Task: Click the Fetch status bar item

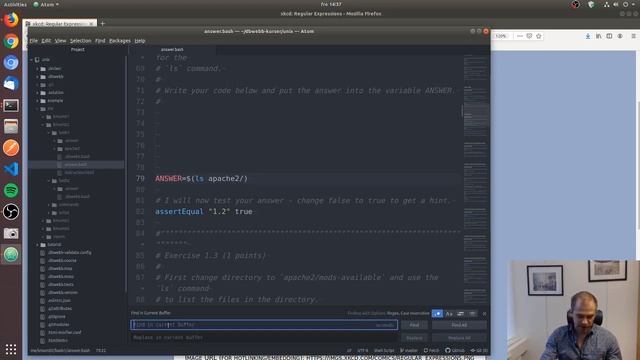Action: 431,350
